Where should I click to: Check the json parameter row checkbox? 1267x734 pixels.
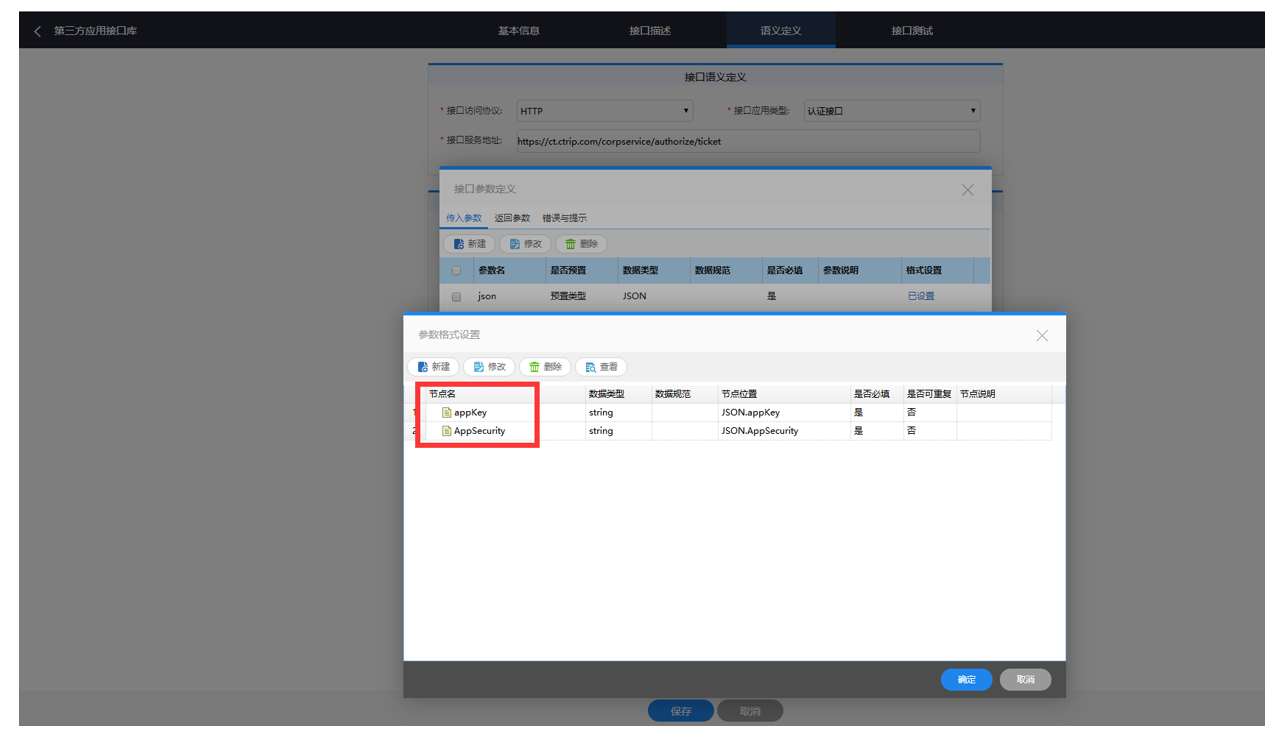coord(457,297)
